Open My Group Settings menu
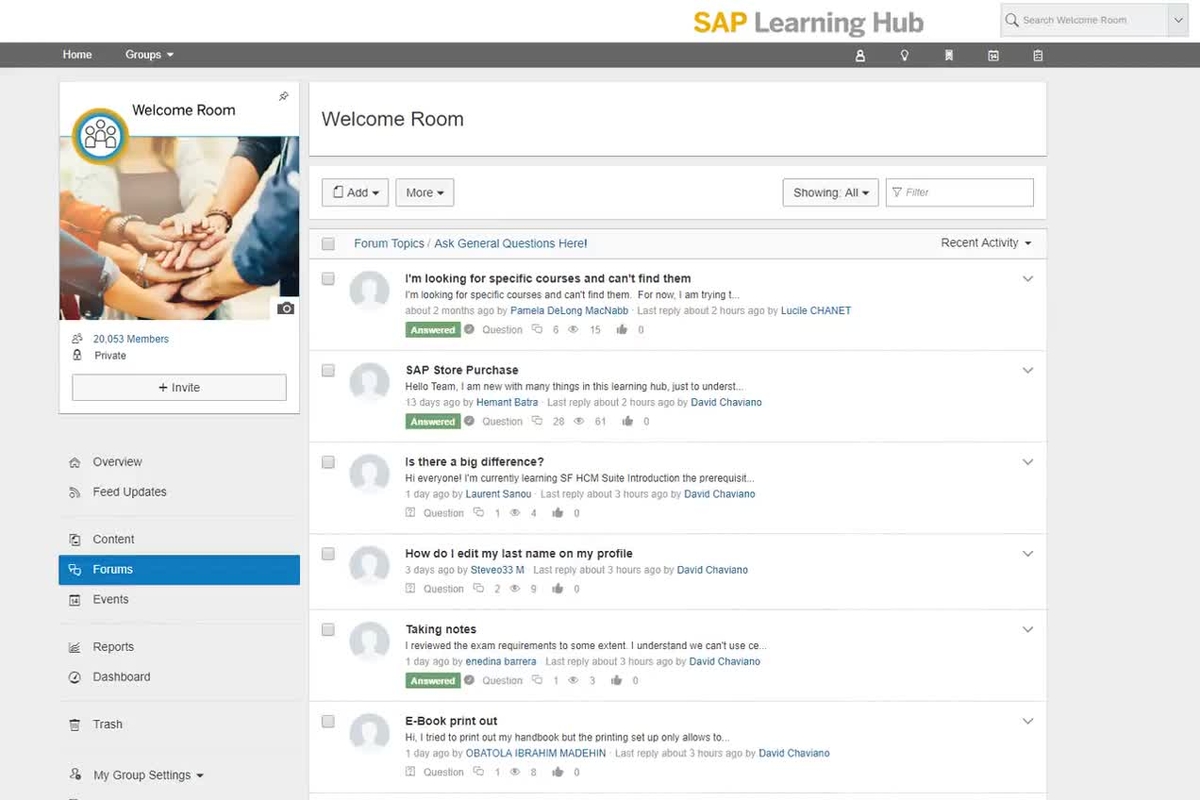This screenshot has width=1200, height=800. point(148,775)
